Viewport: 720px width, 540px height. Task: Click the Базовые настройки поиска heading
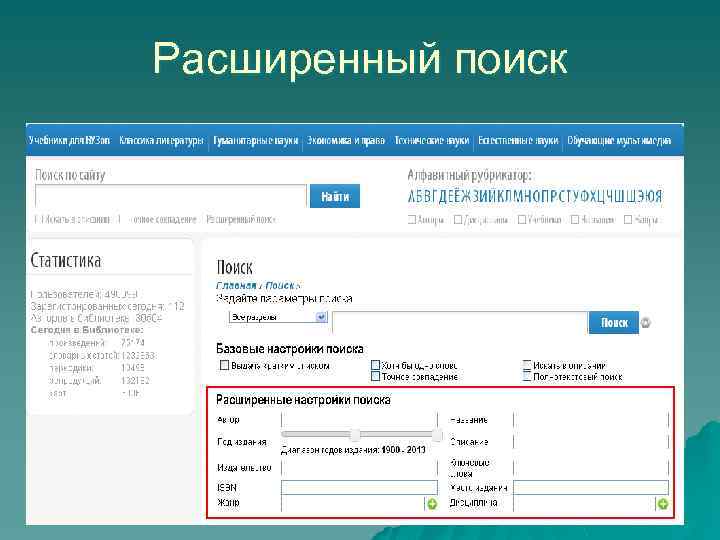point(290,349)
